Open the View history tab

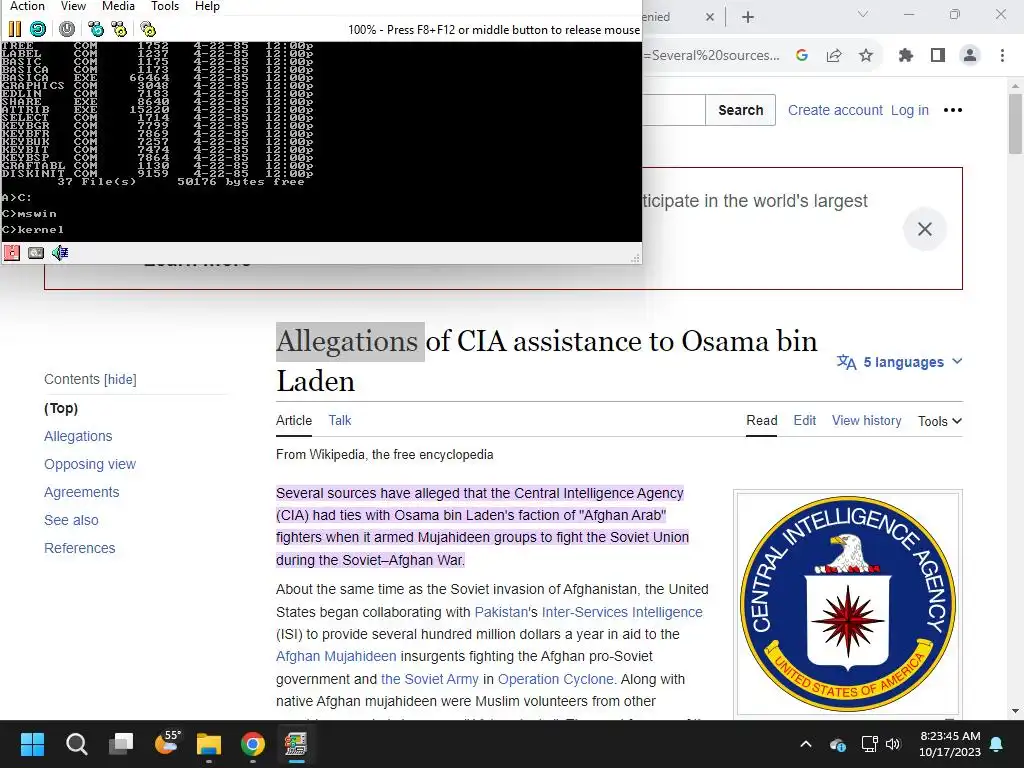click(x=867, y=421)
